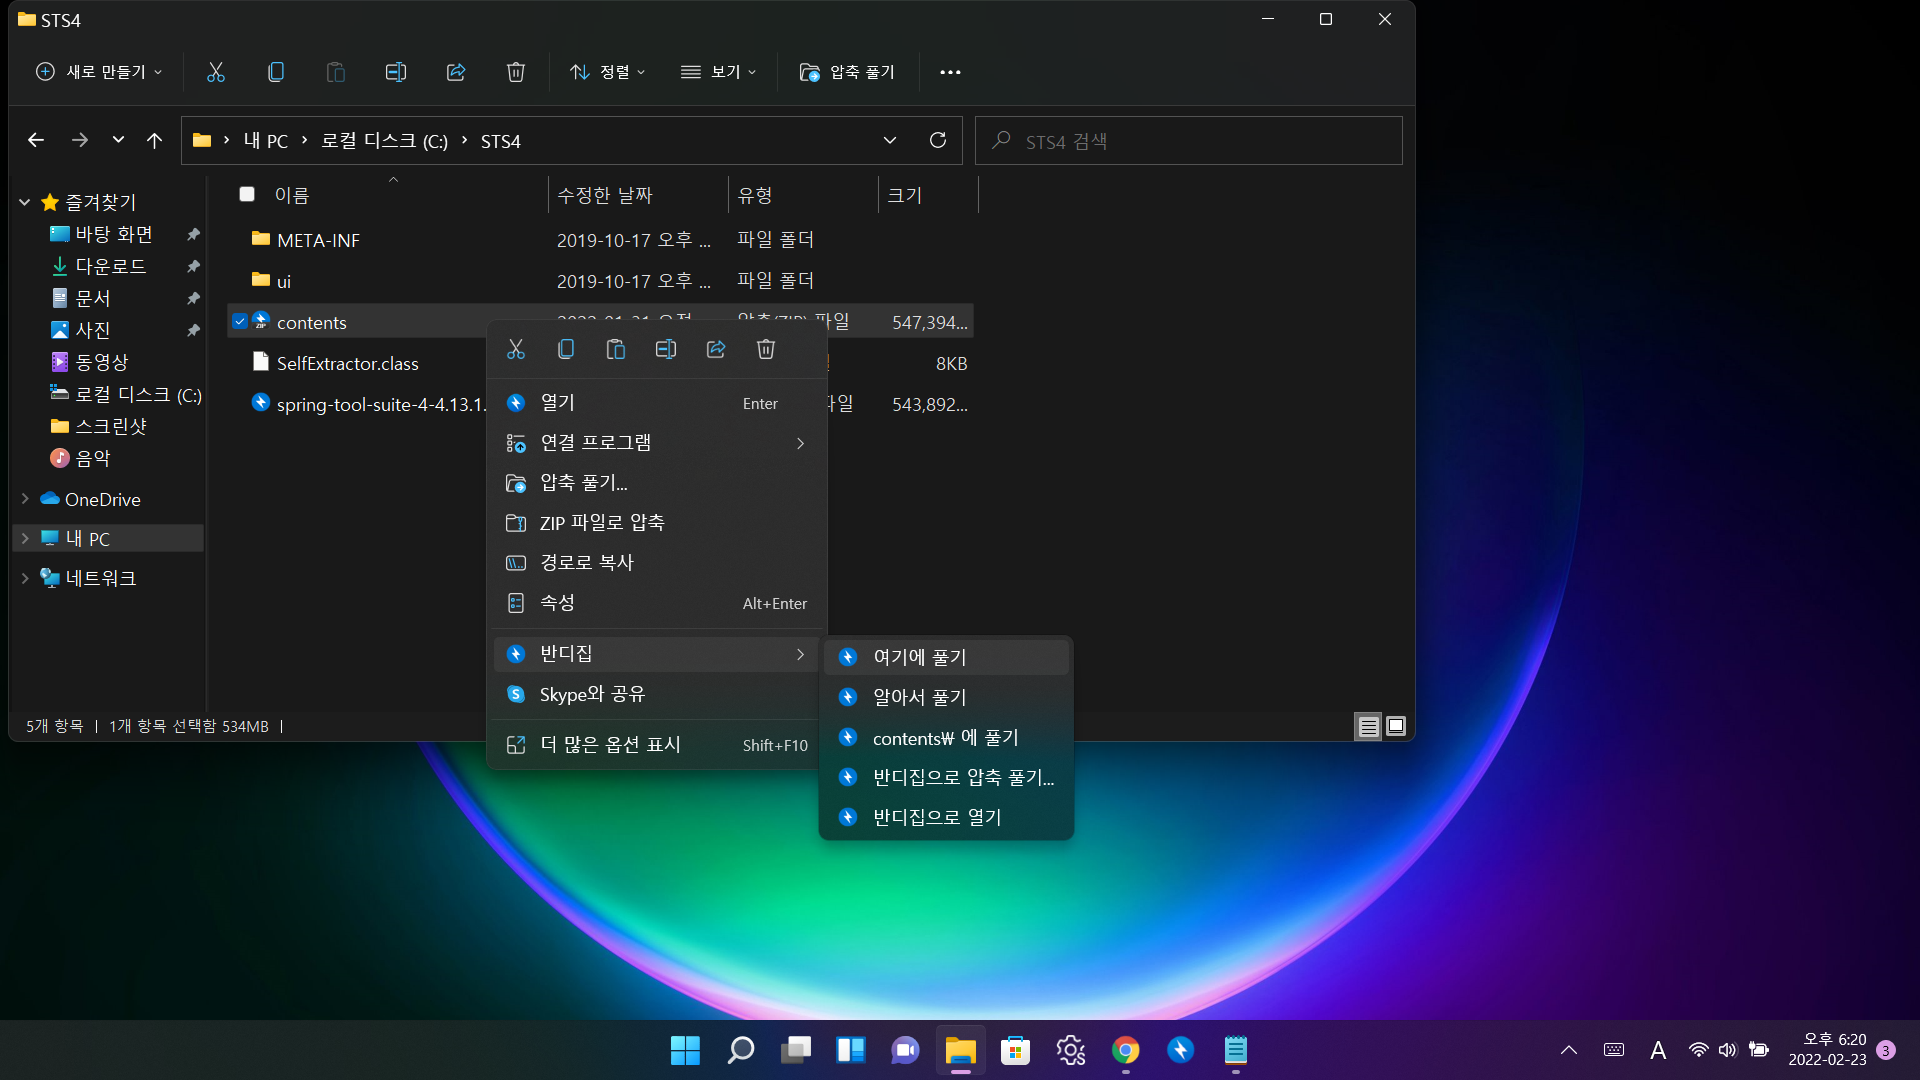This screenshot has height=1080, width=1920.
Task: Uncheck the contents file checkbox
Action: point(240,322)
